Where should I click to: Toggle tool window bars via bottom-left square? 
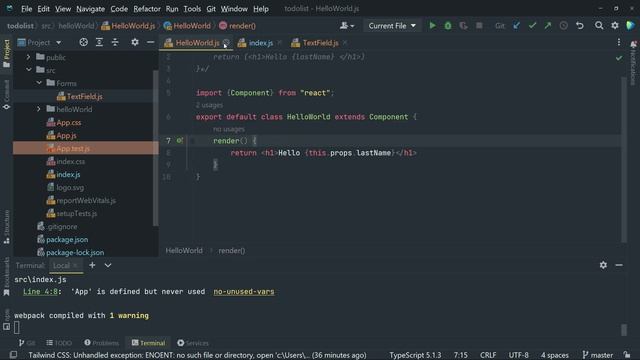click(13, 355)
